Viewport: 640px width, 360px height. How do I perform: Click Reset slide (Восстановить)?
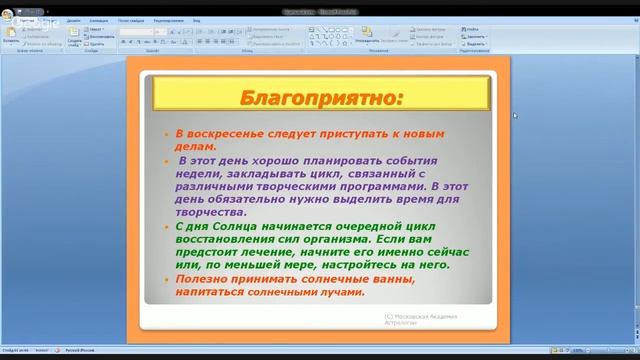pos(100,37)
